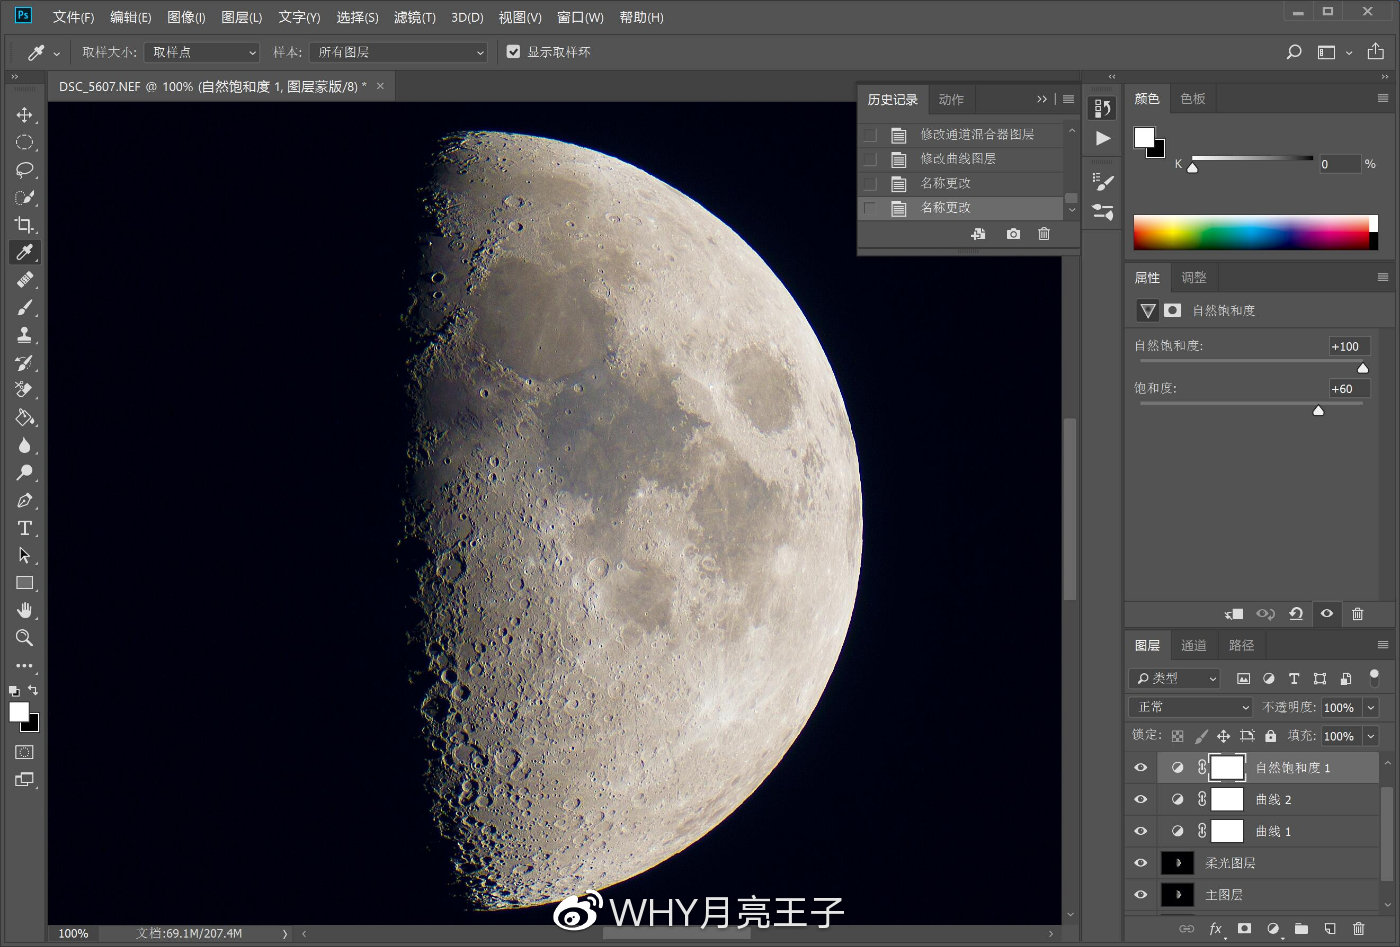This screenshot has width=1400, height=947.
Task: Switch to the 动作 tab
Action: click(x=952, y=99)
